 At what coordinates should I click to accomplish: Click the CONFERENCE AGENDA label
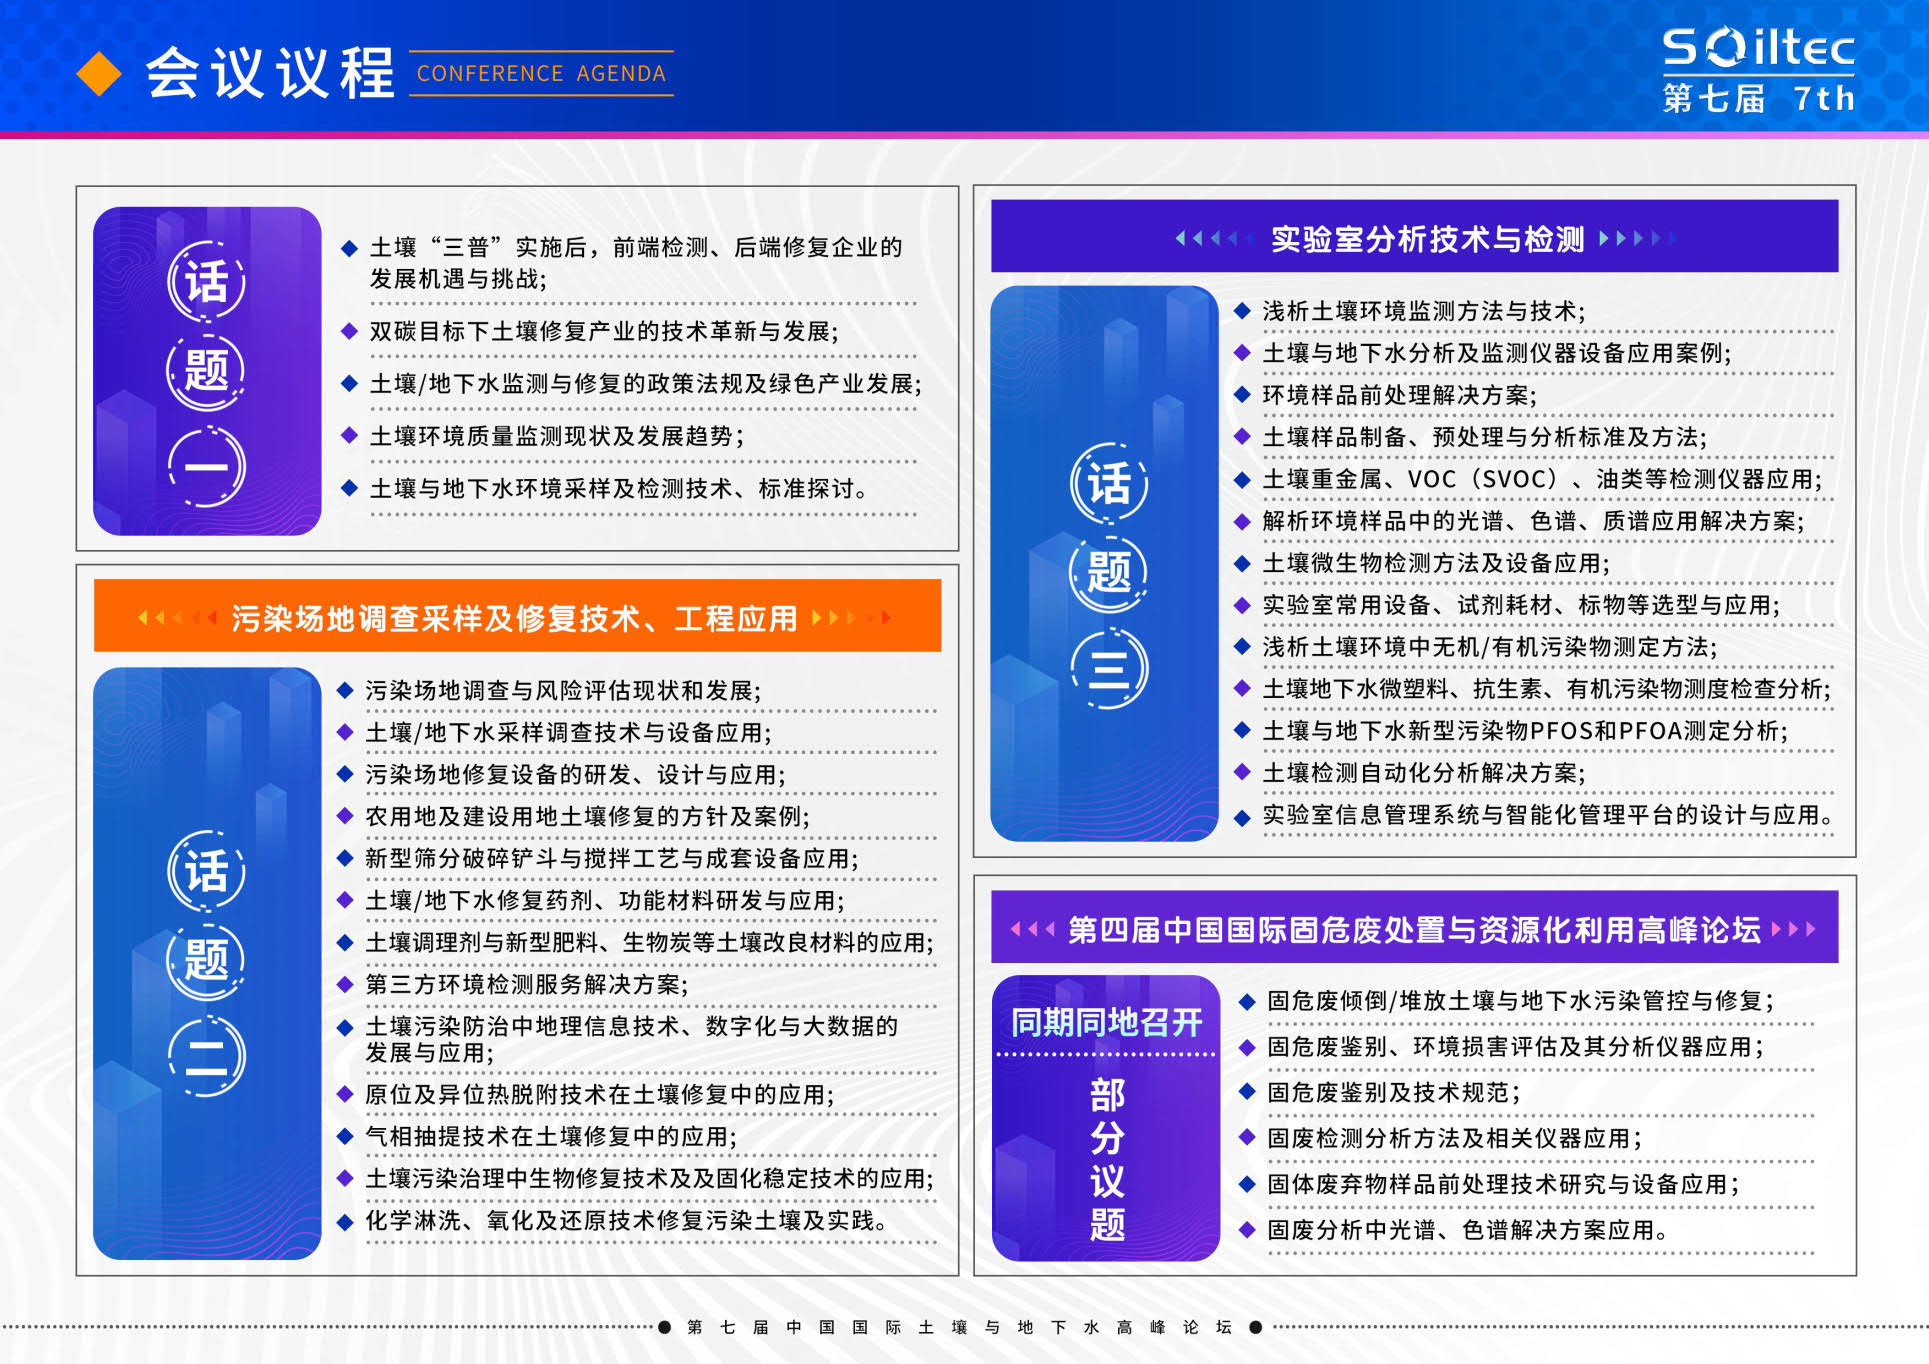541,73
